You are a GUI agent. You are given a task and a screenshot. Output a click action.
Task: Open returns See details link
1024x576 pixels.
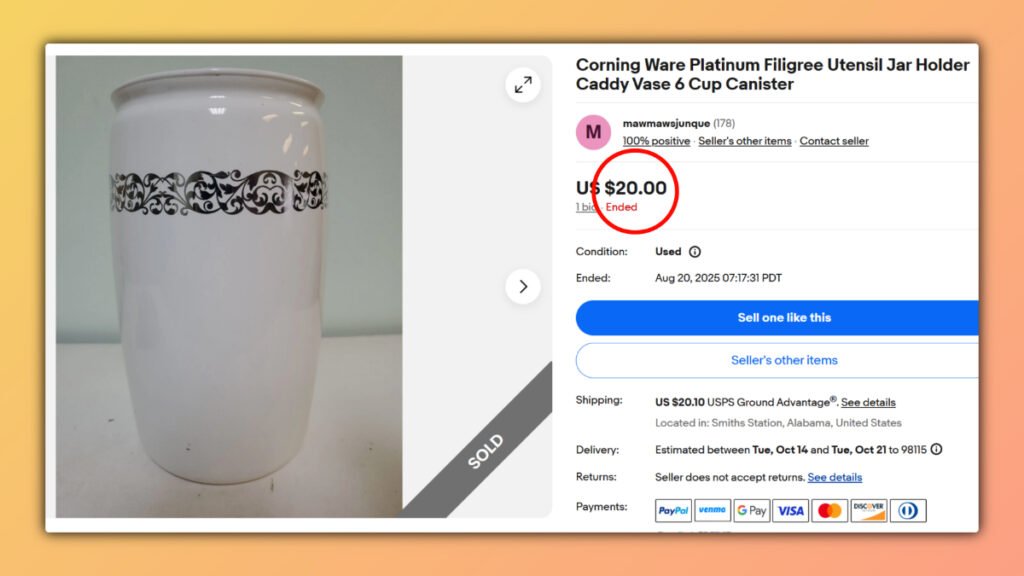[834, 477]
